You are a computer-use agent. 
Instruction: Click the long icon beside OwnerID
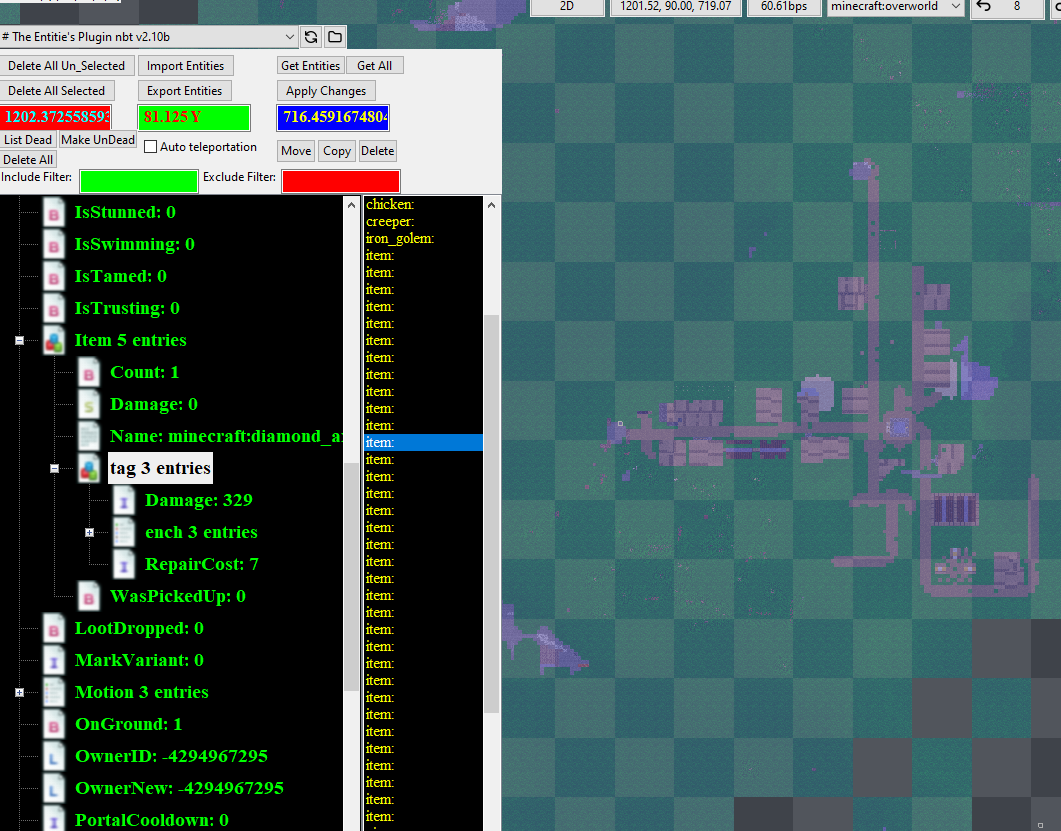54,757
